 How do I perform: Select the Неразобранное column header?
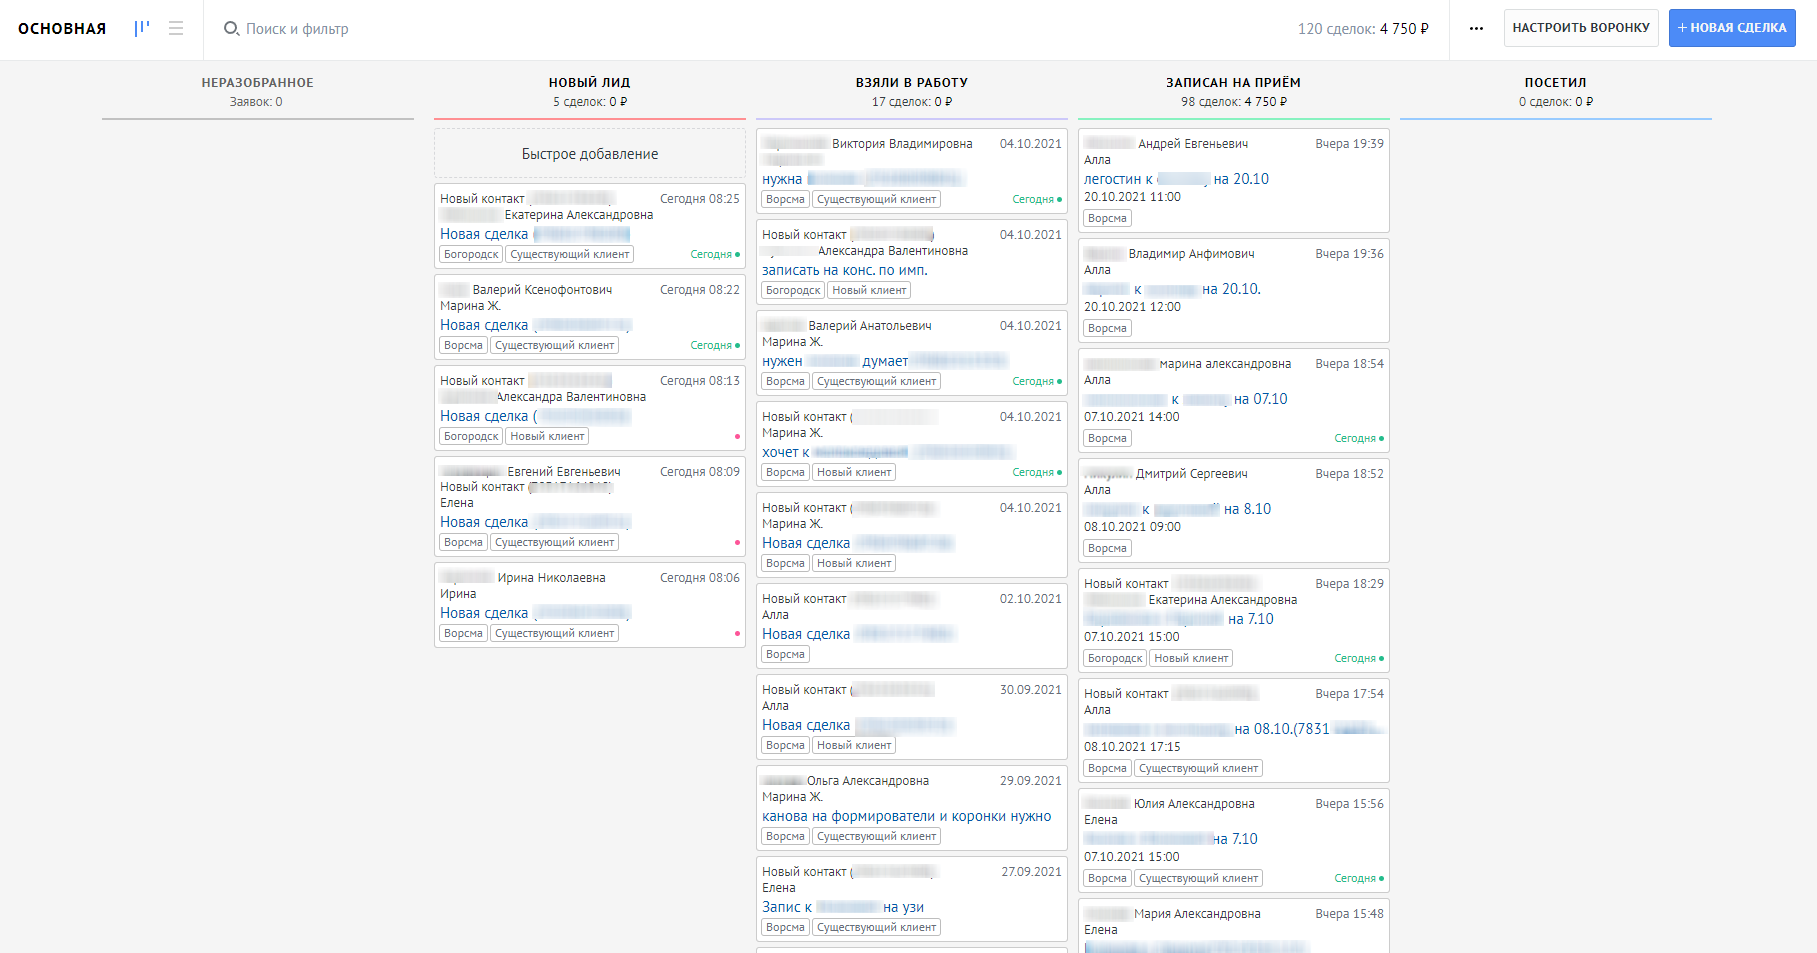point(258,83)
